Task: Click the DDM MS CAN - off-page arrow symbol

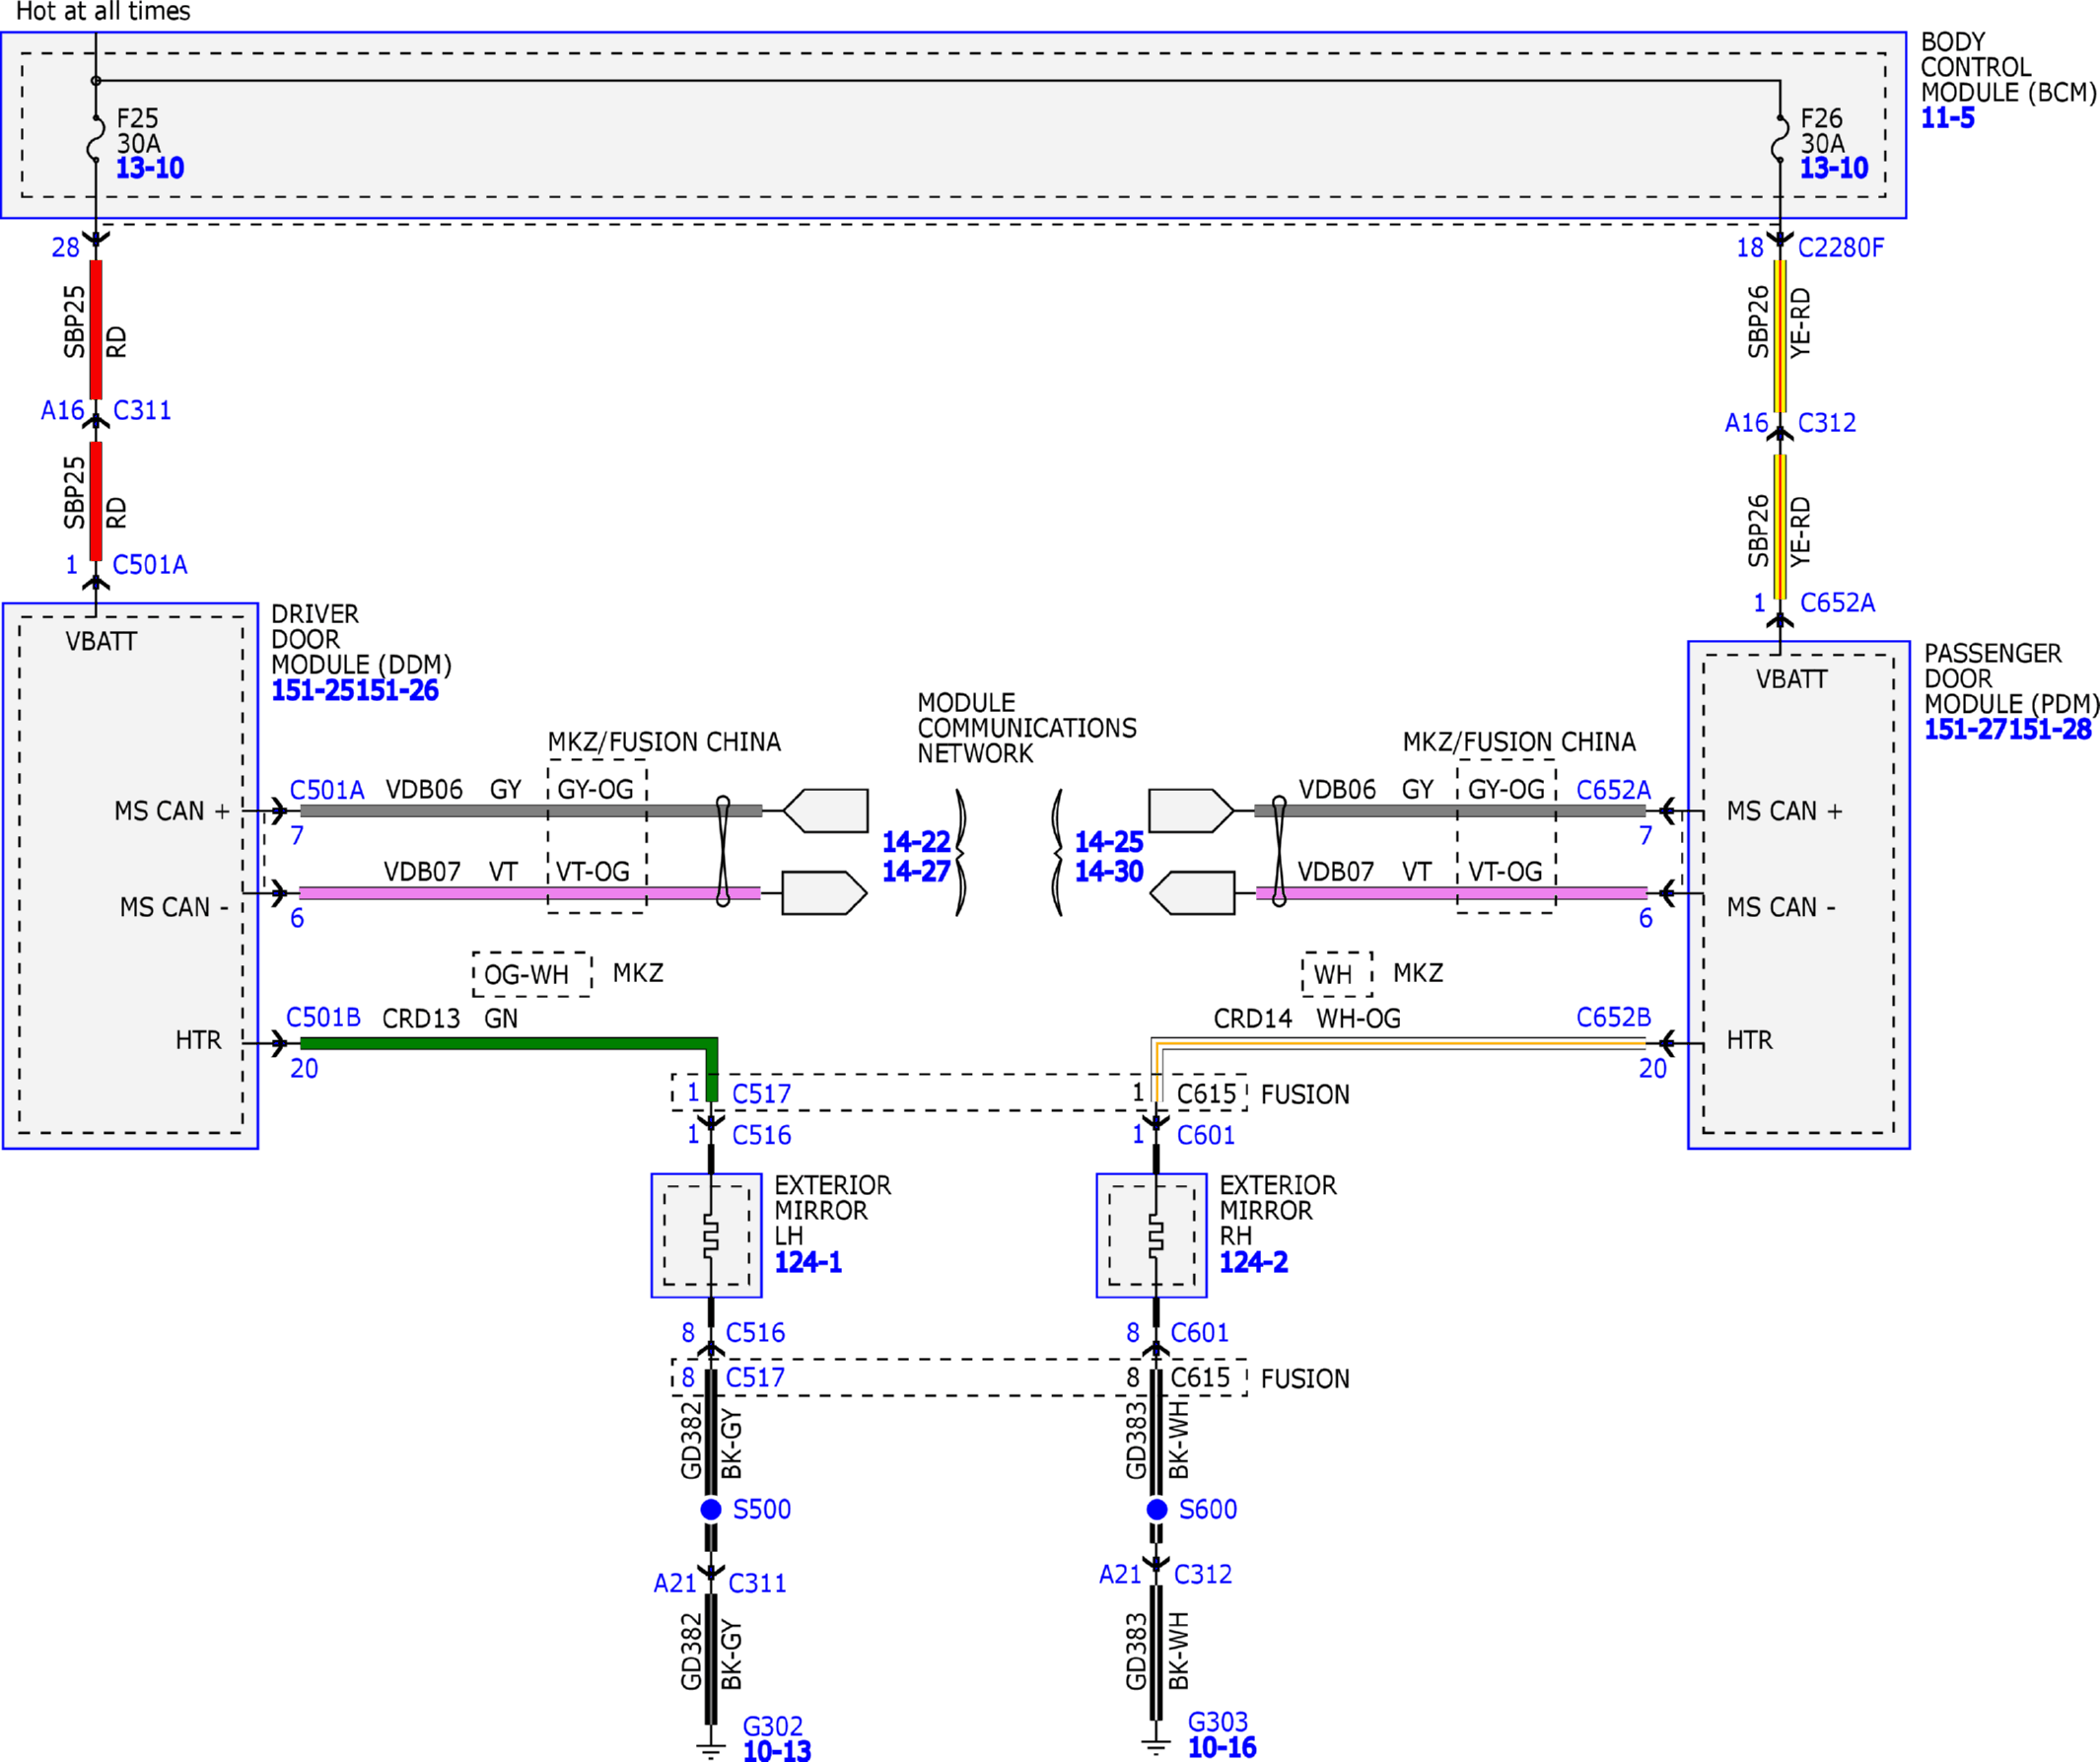Action: (x=824, y=893)
